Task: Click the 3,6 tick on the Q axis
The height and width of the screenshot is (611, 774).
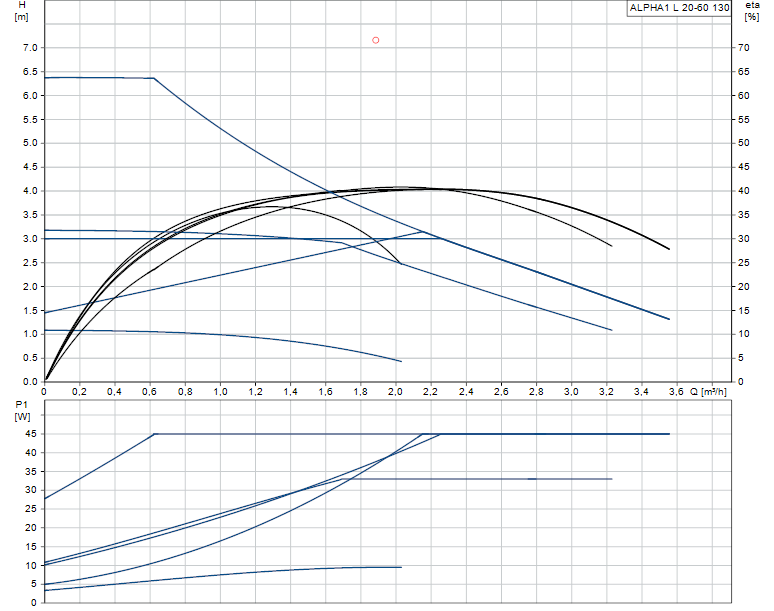Action: point(676,392)
